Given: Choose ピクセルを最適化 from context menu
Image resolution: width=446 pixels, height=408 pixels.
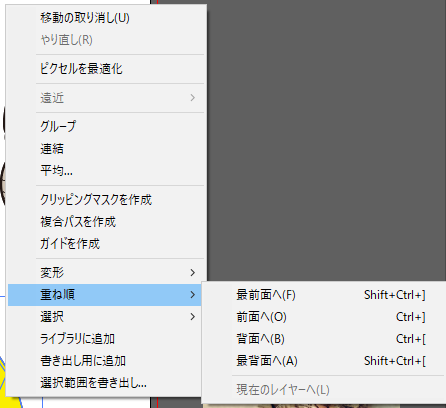Looking at the screenshot, I should [x=105, y=69].
